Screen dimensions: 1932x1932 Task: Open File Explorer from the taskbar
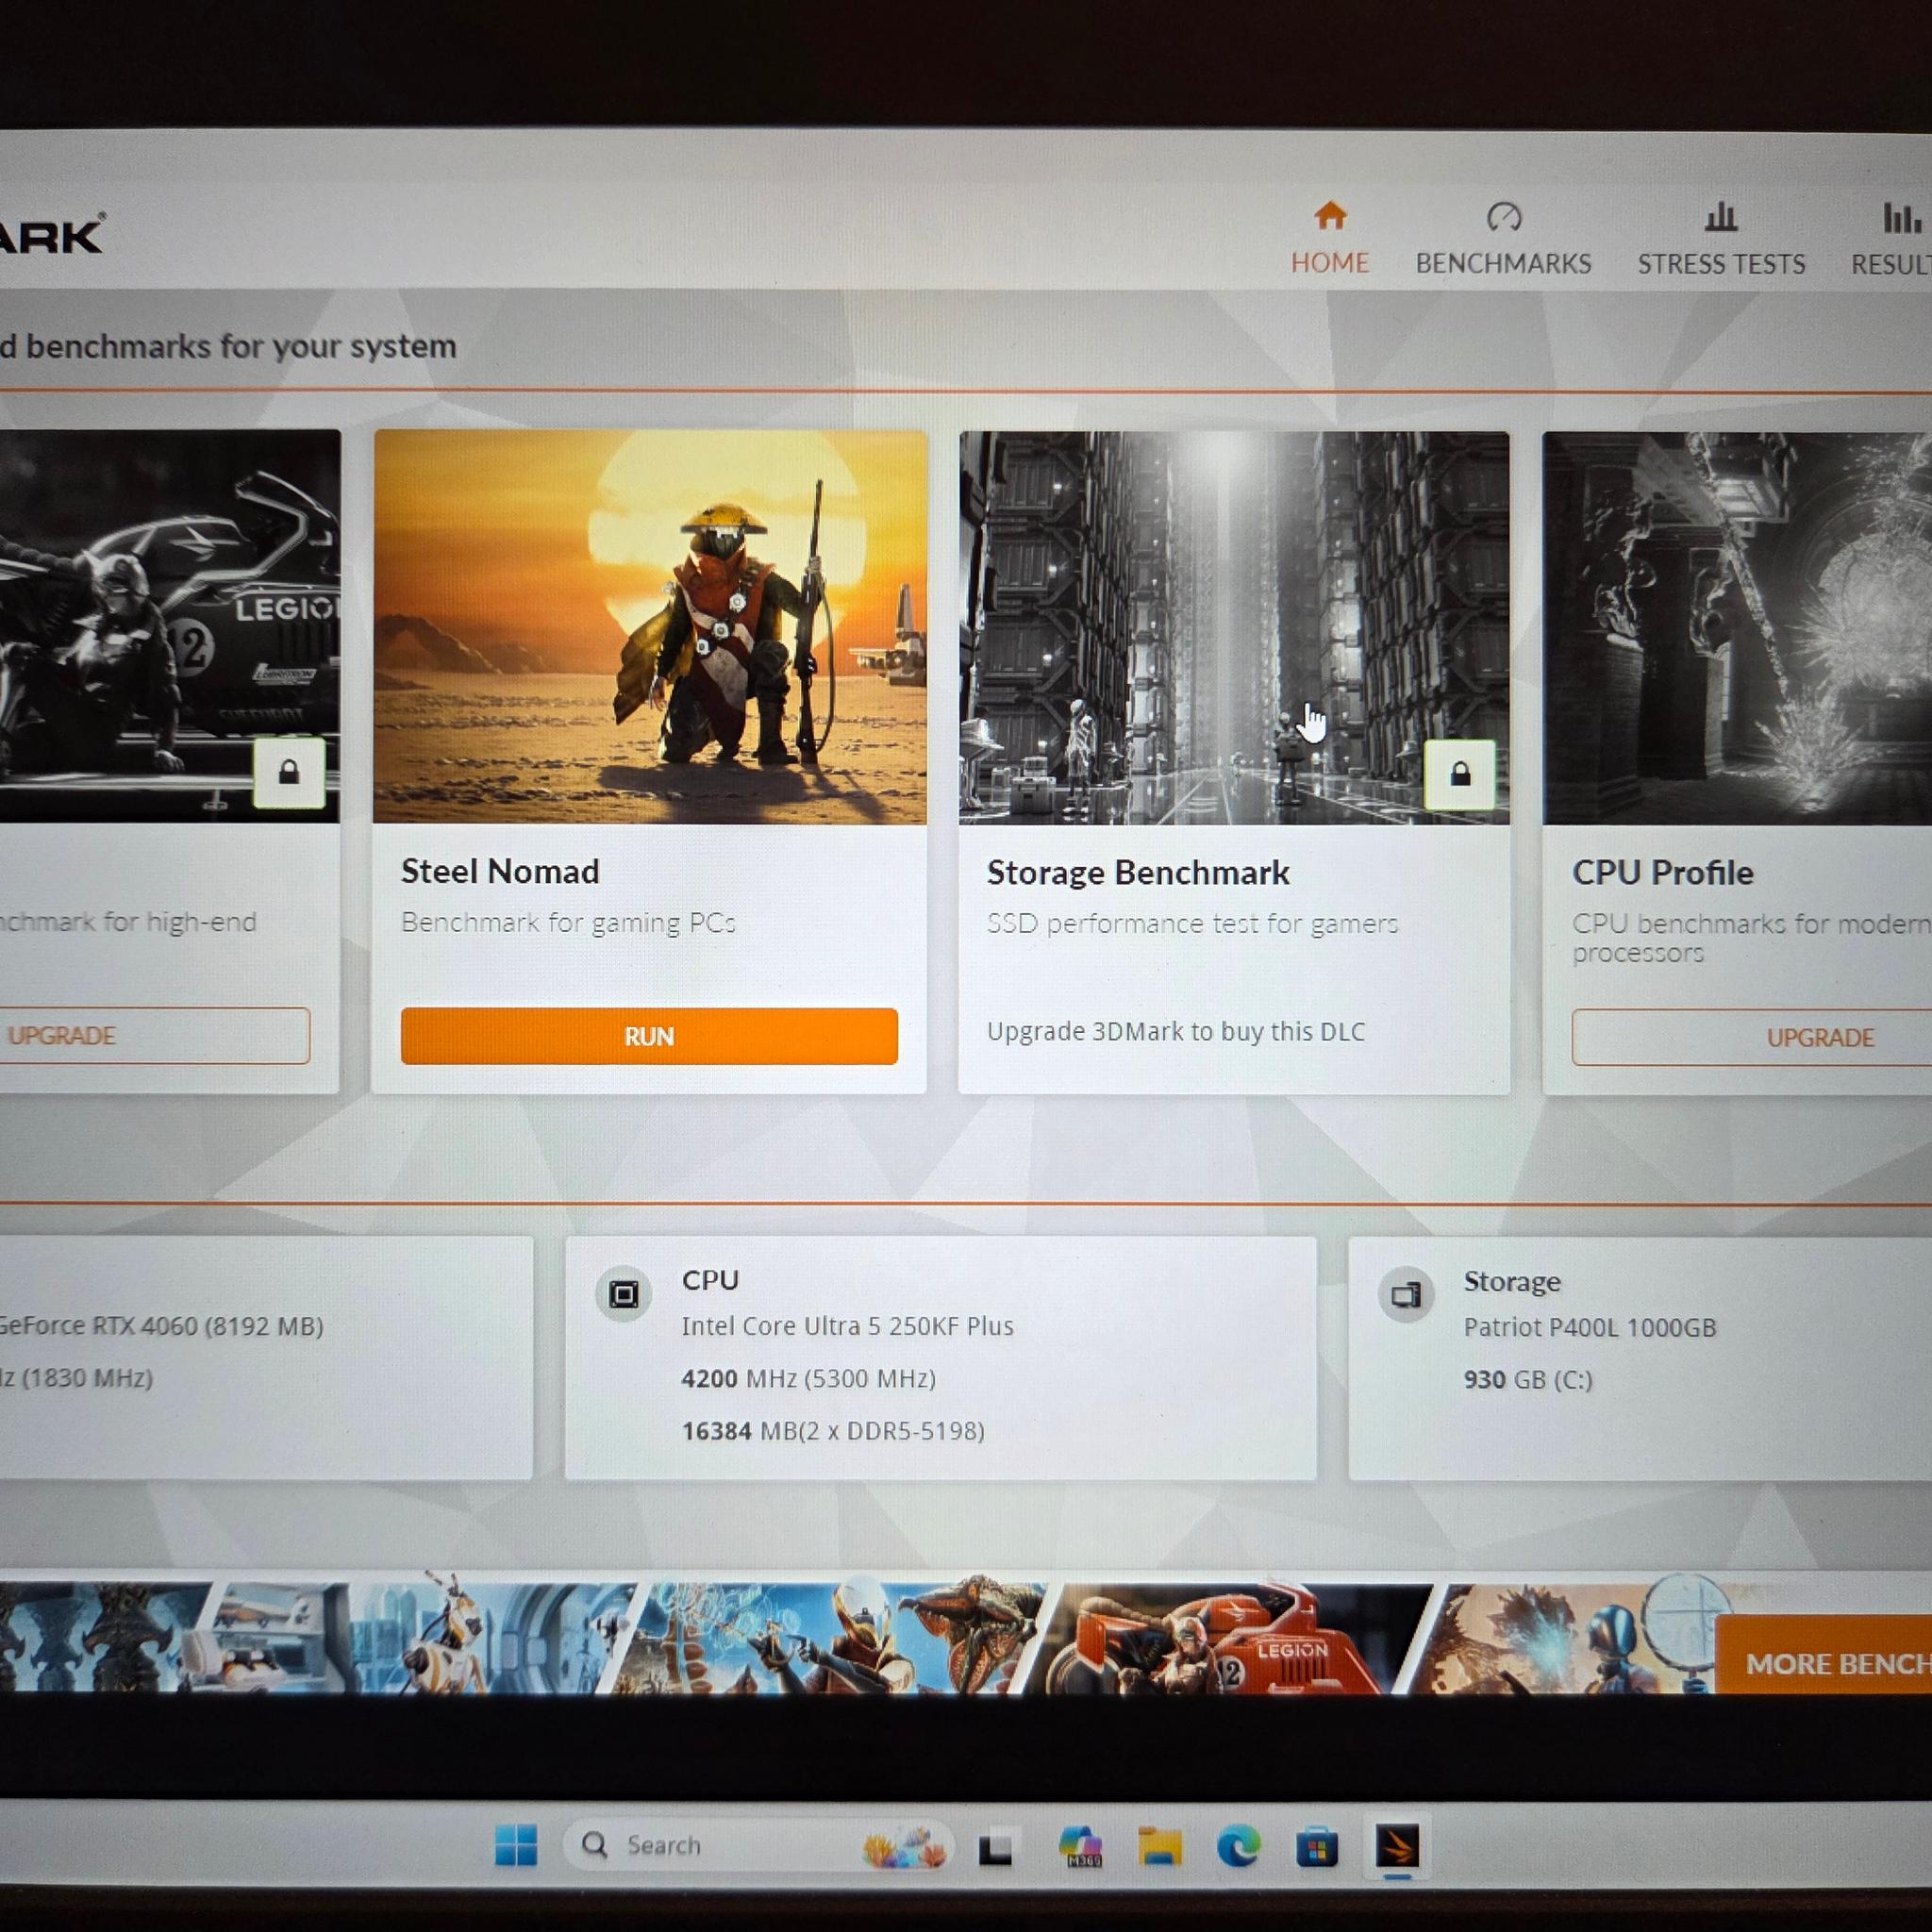(x=1160, y=1846)
